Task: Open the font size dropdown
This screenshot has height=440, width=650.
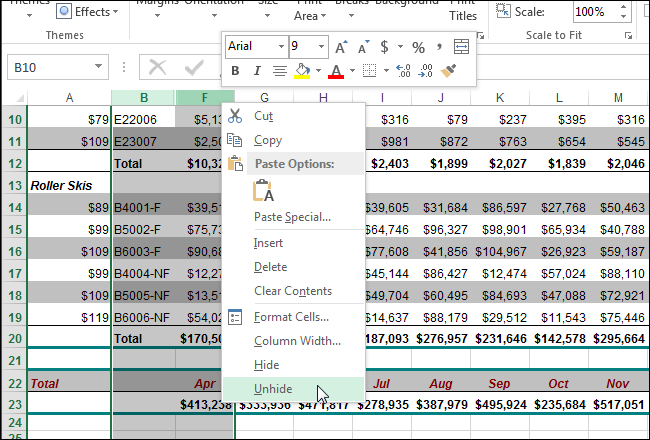Action: point(321,46)
